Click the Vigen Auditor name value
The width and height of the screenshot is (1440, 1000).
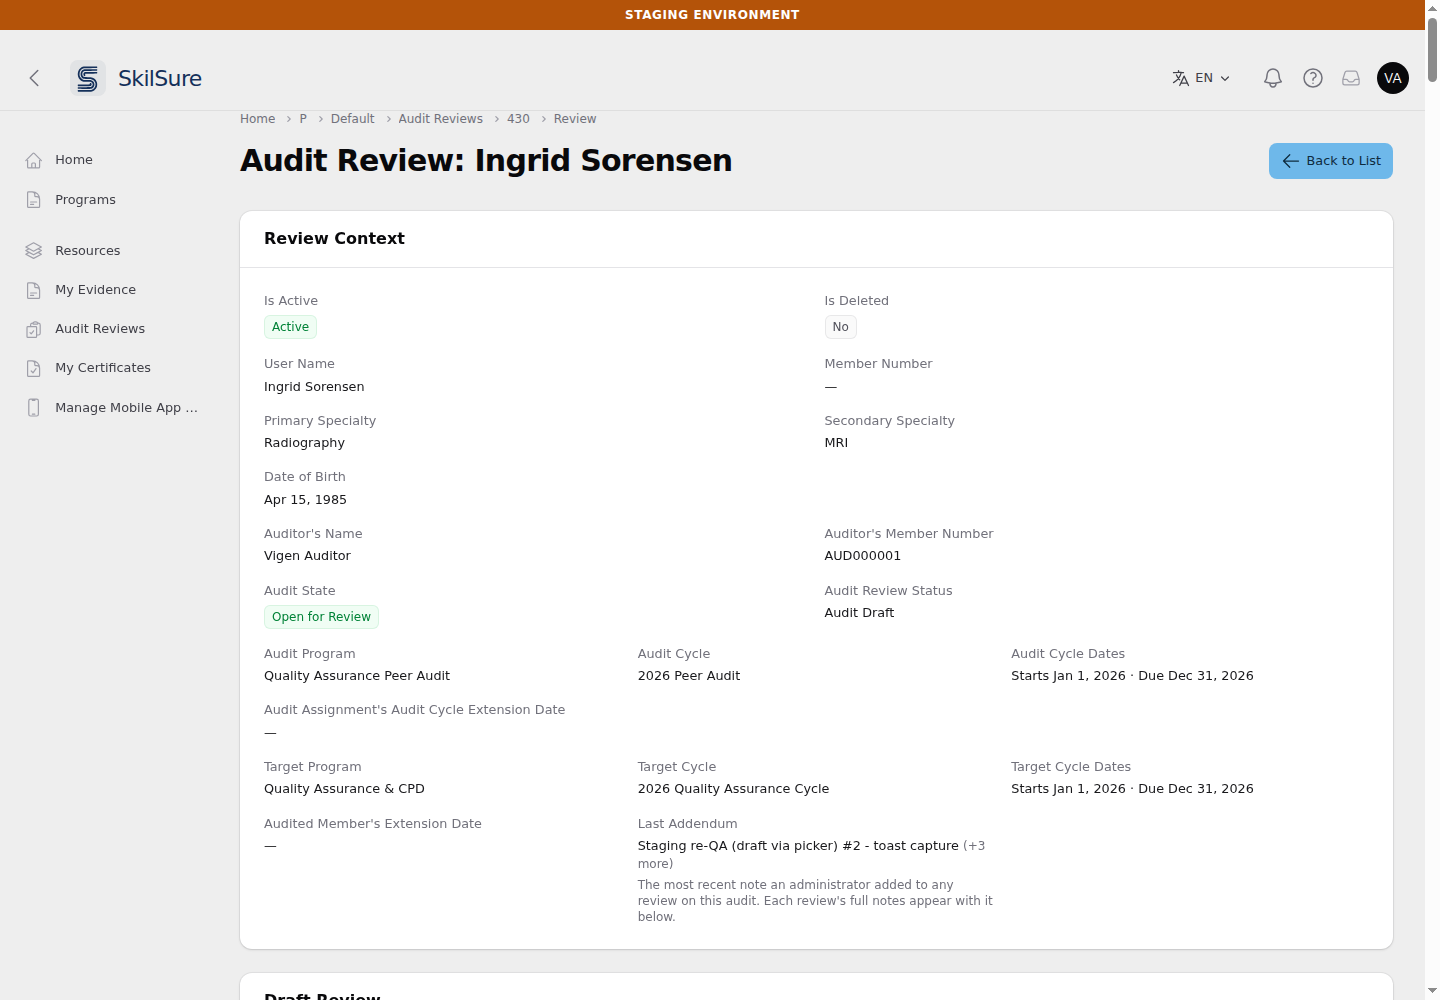click(307, 556)
